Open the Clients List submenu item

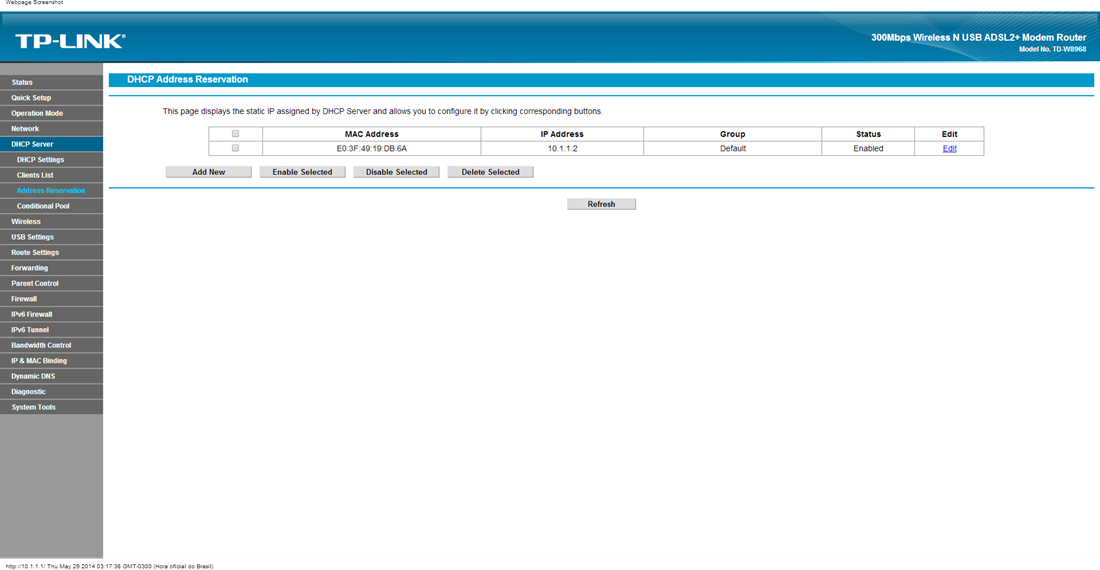pos(51,175)
